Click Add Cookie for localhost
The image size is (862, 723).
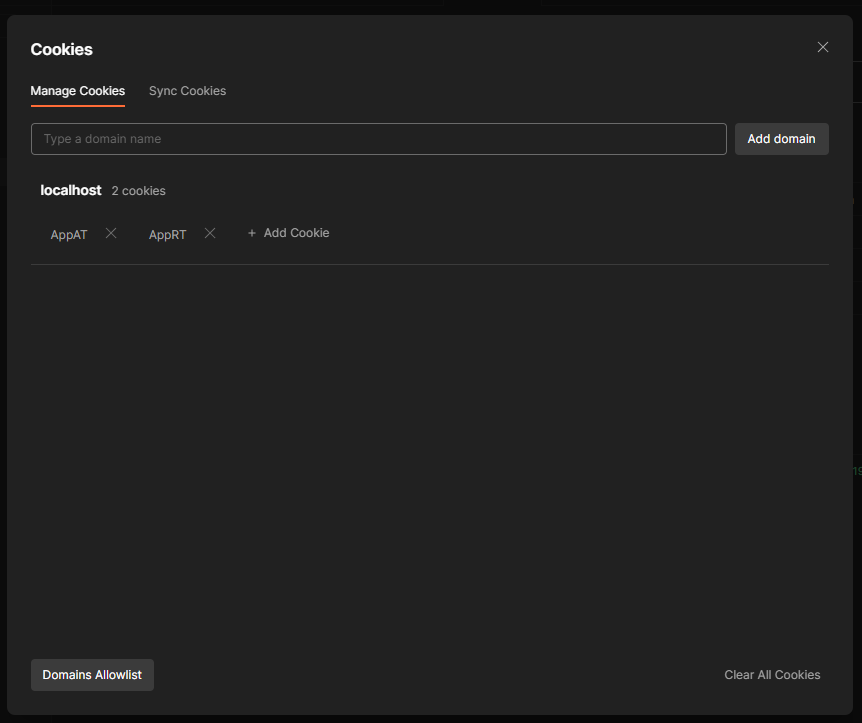289,233
